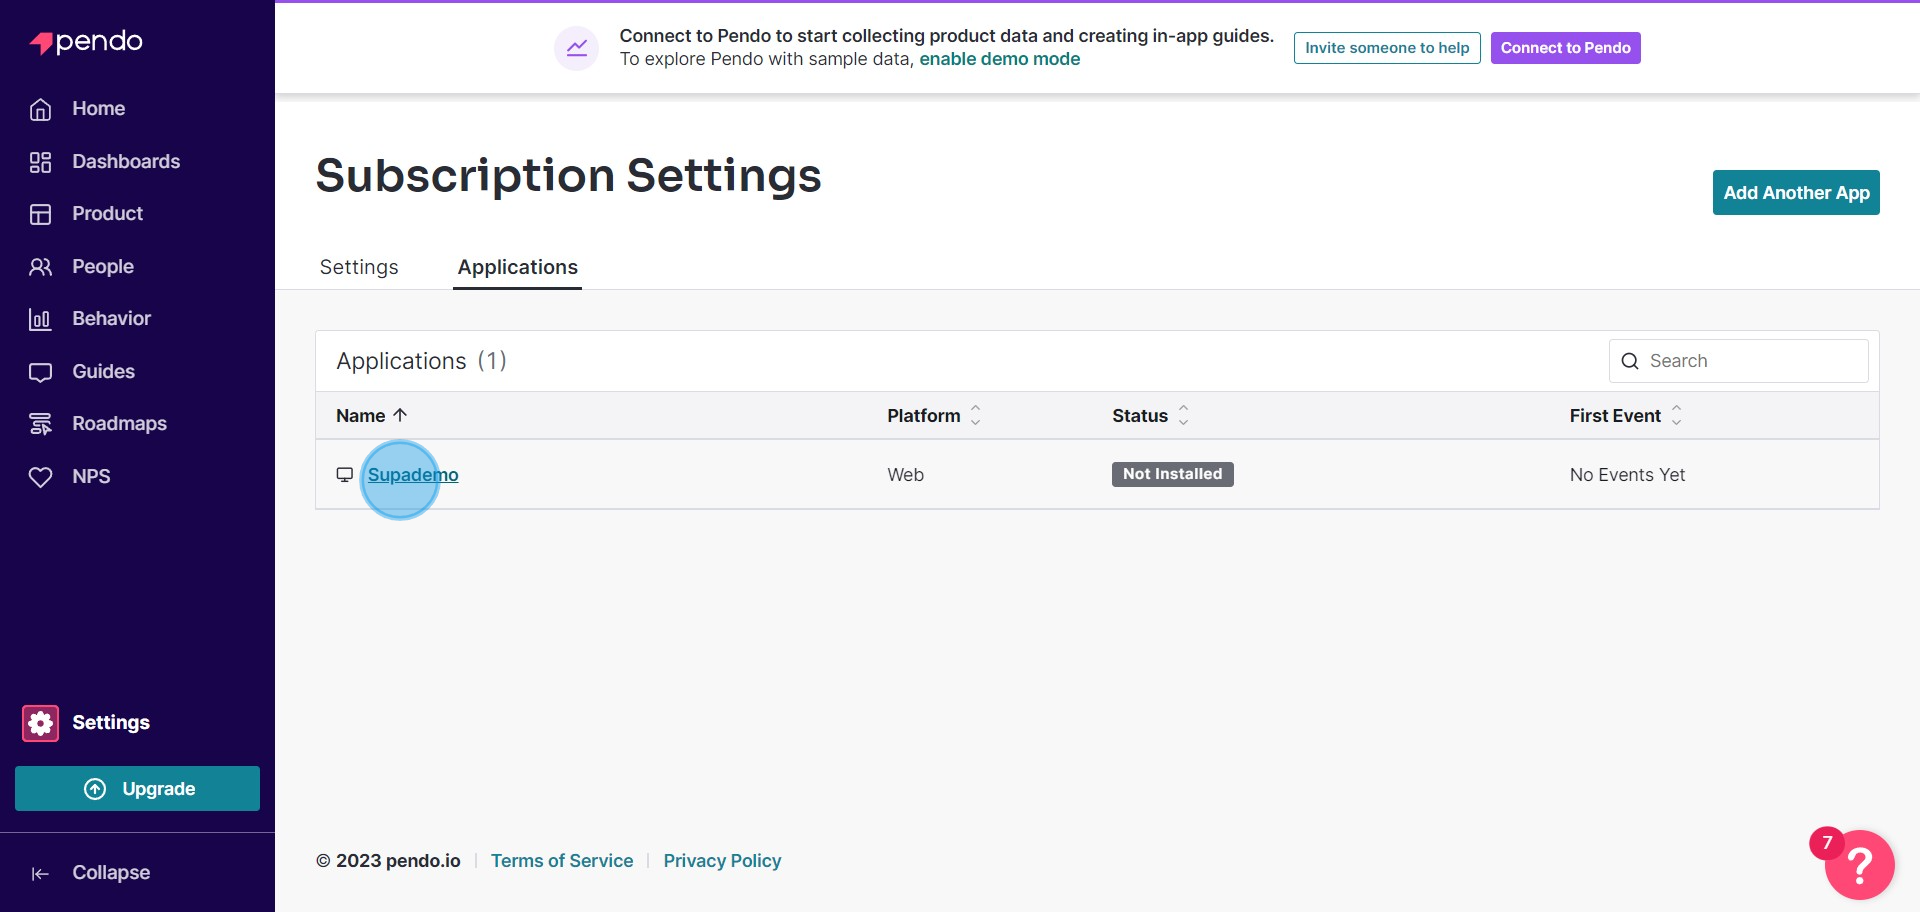Screen dimensions: 1920x912
Task: Open People via the users icon
Action: pyautogui.click(x=40, y=267)
